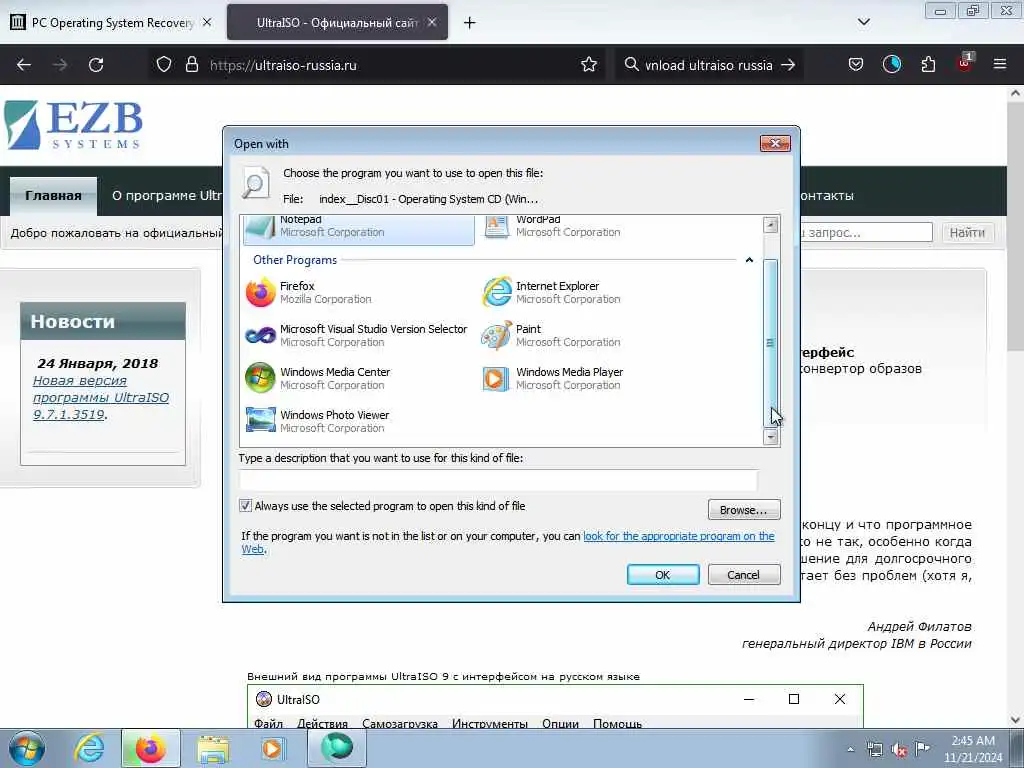
Task: Click Browse to find another program
Action: [744, 509]
